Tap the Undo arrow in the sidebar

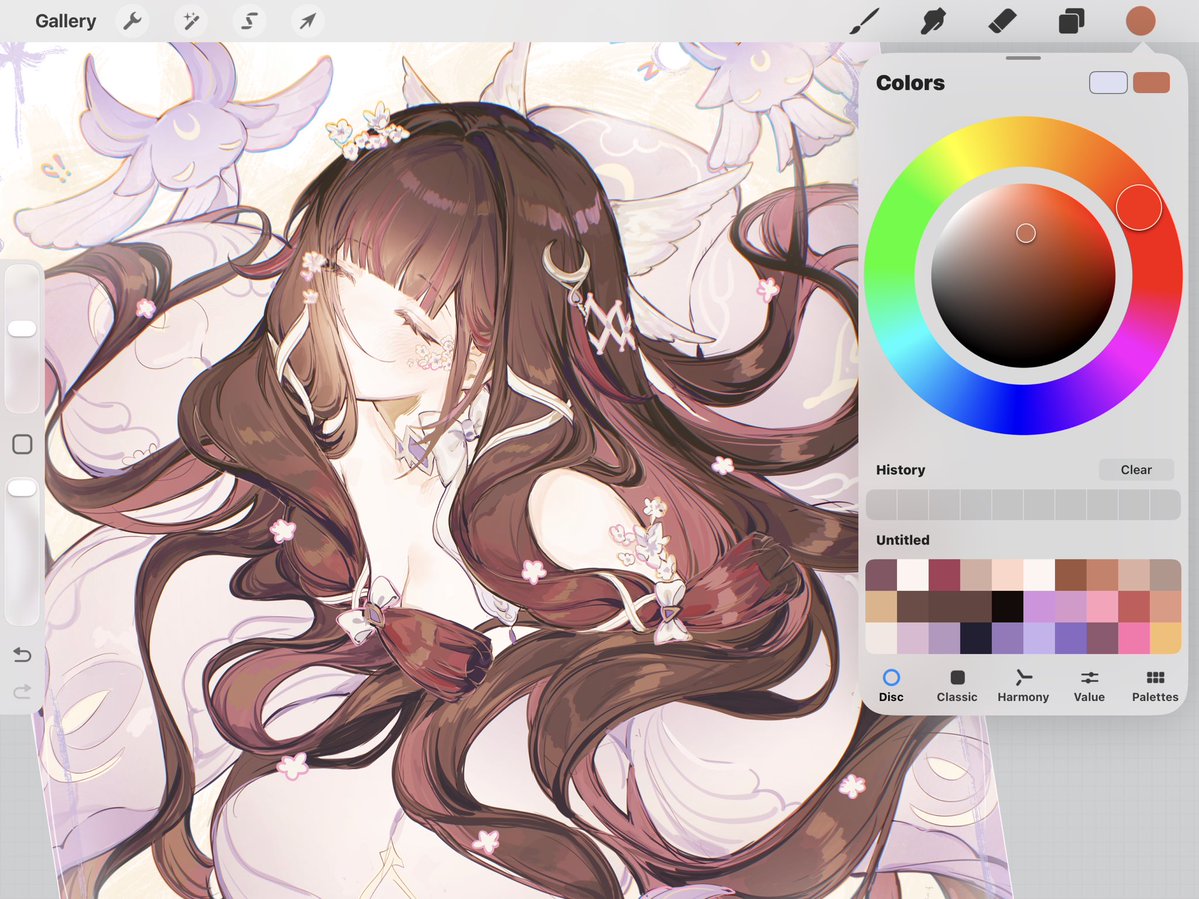tap(22, 654)
